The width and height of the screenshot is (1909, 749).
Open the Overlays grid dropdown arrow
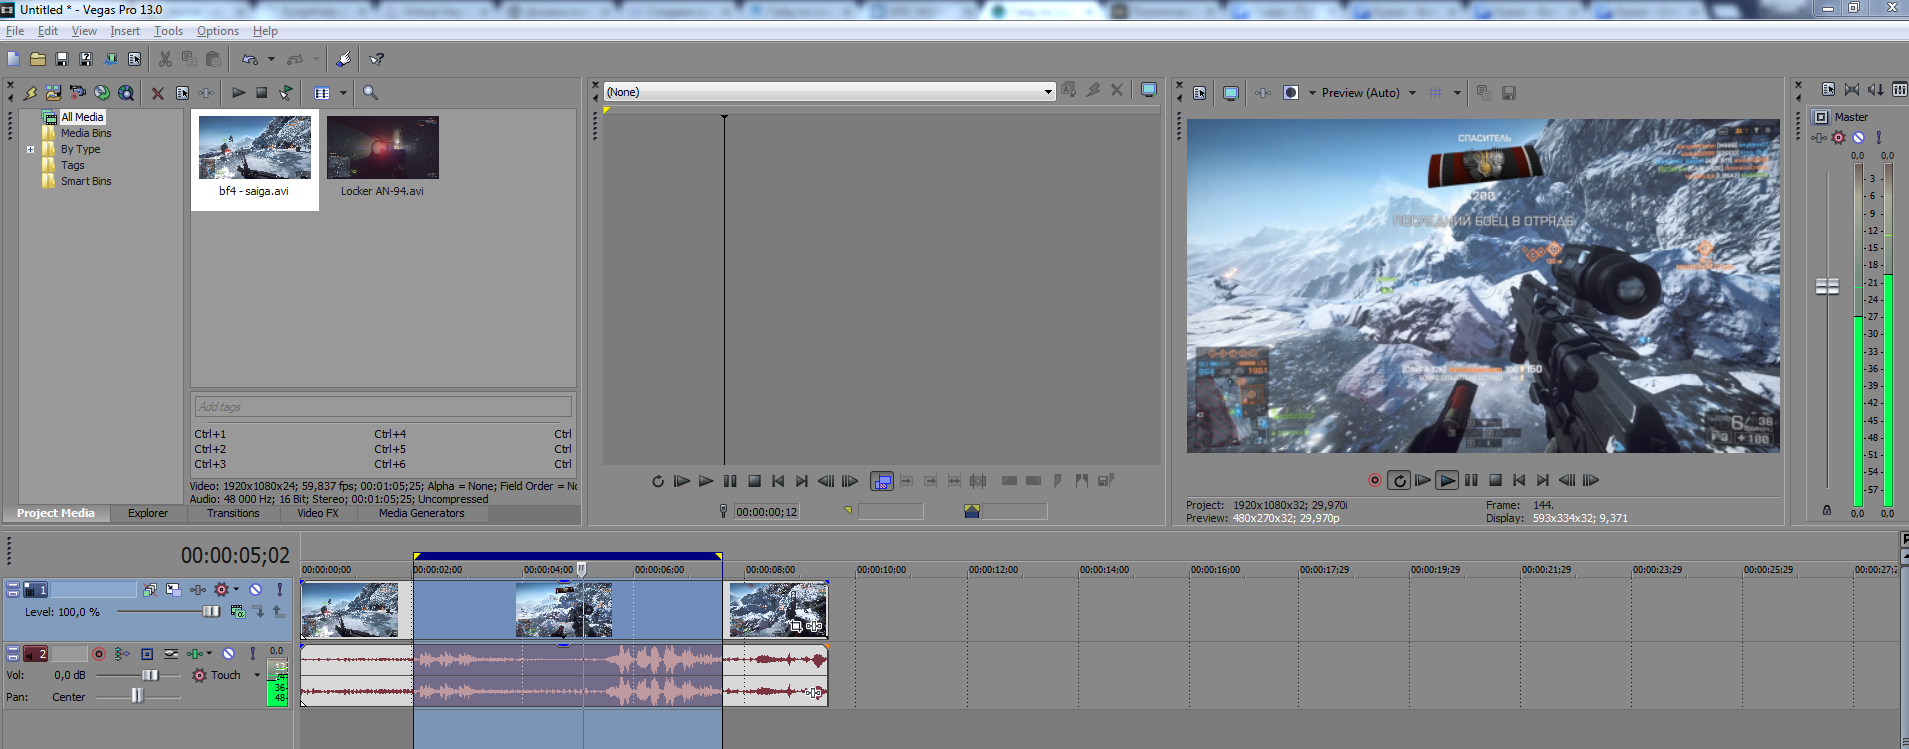(x=1457, y=93)
